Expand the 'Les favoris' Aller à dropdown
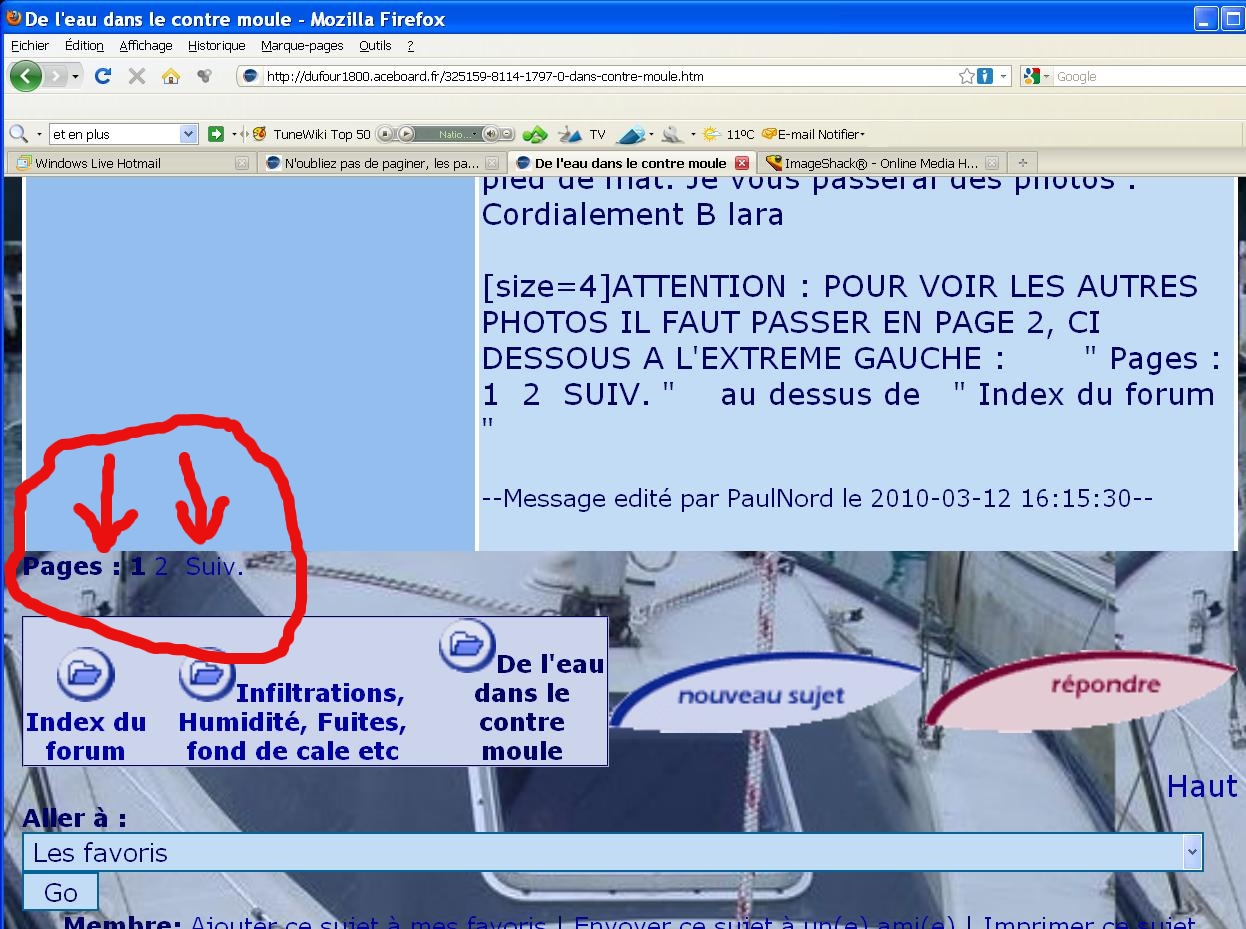Viewport: 1246px width, 929px height. coord(1191,852)
